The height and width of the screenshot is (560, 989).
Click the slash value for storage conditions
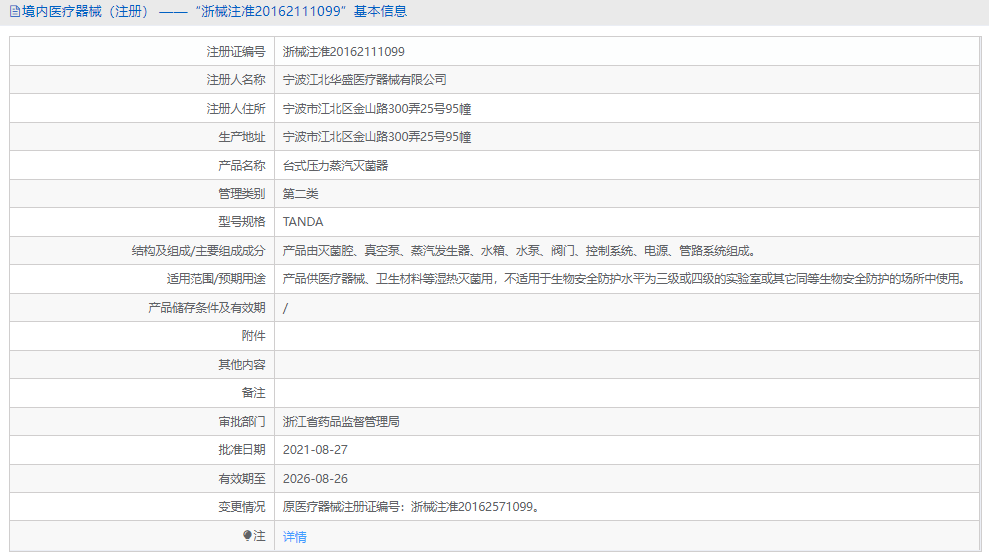[286, 308]
